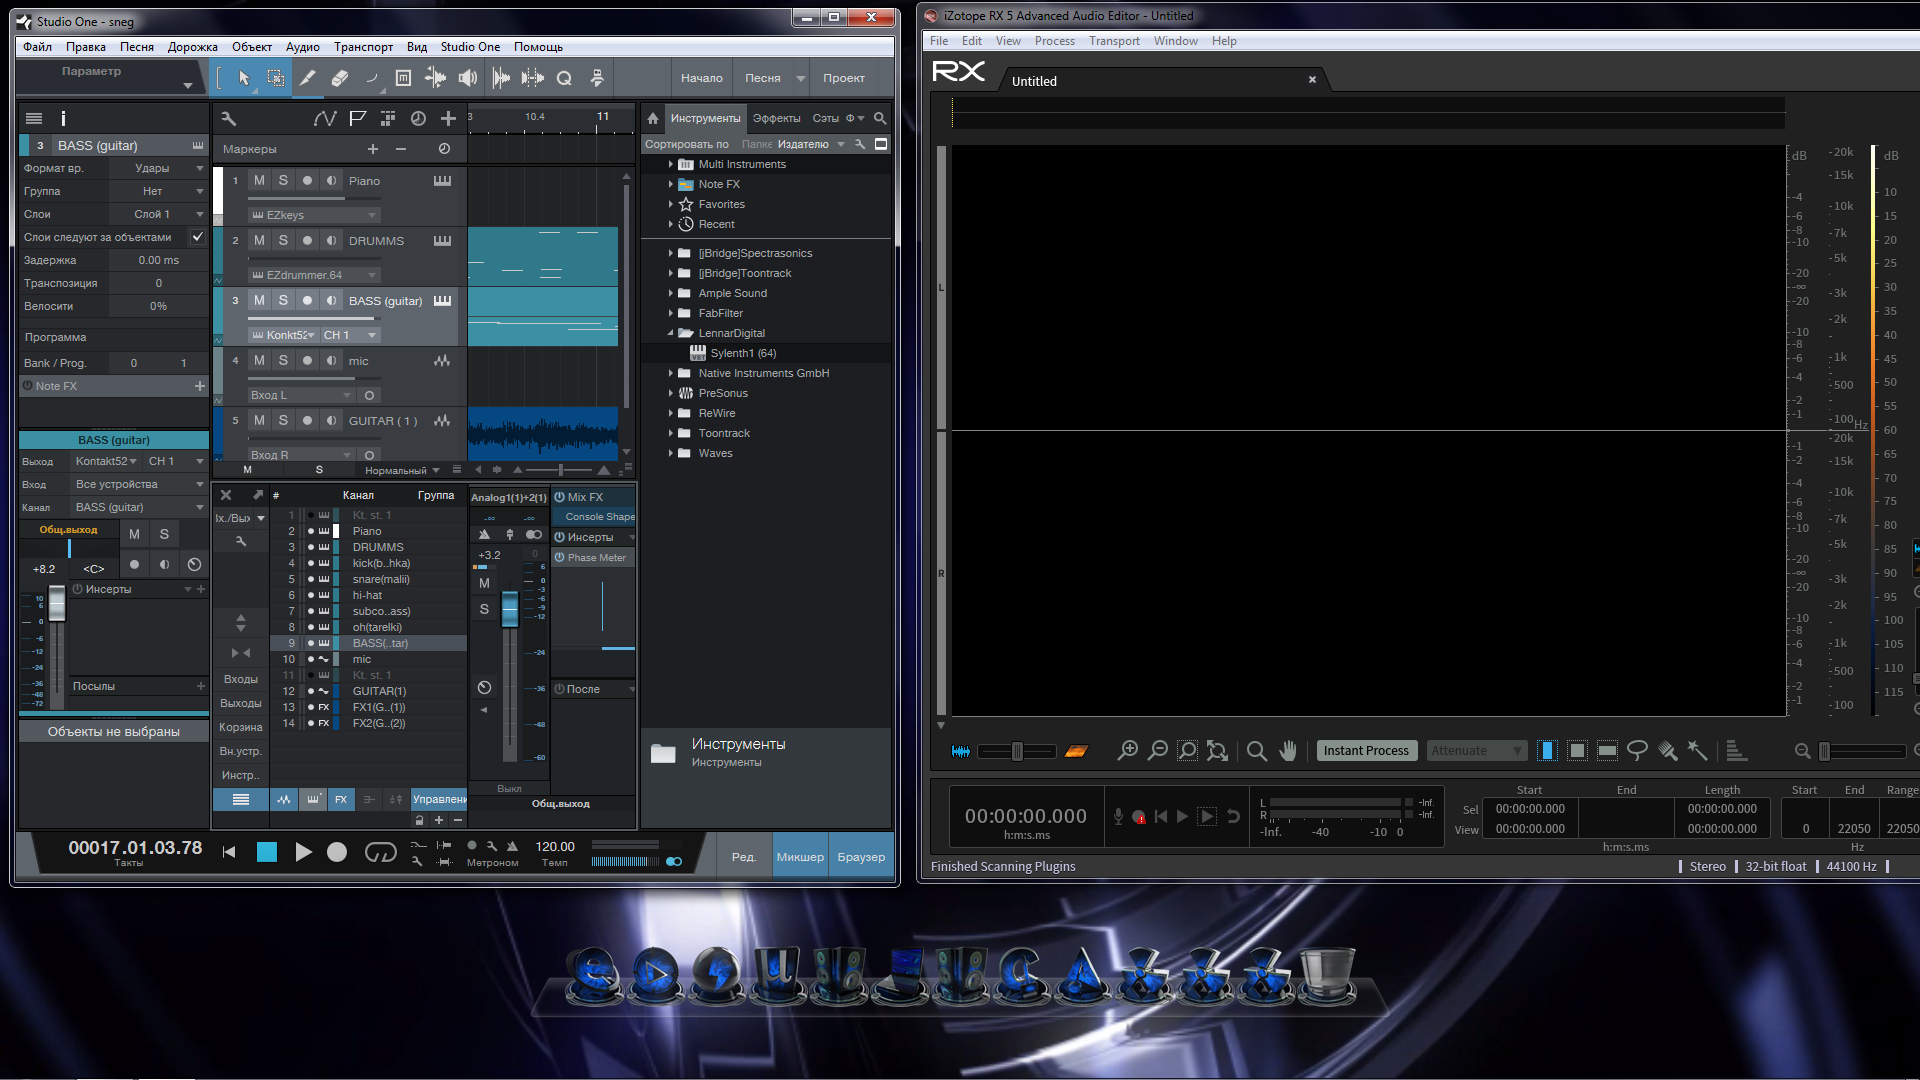Open the Quantize tool in Studio One toolbar

pos(564,78)
